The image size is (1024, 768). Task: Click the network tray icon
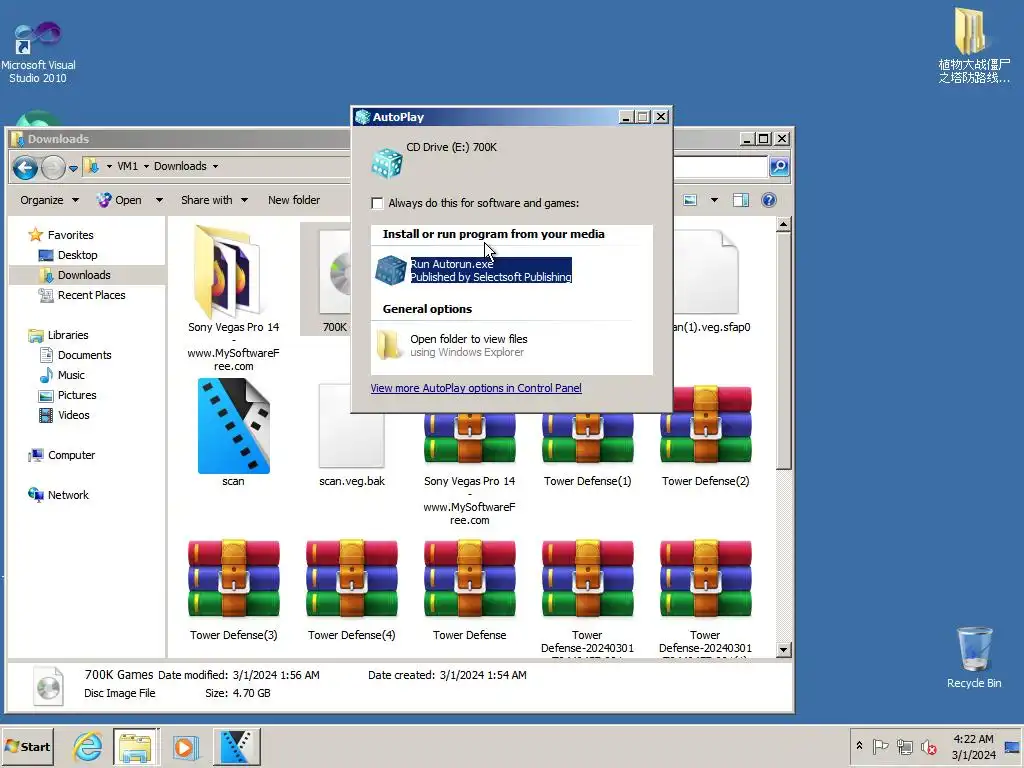[904, 746]
